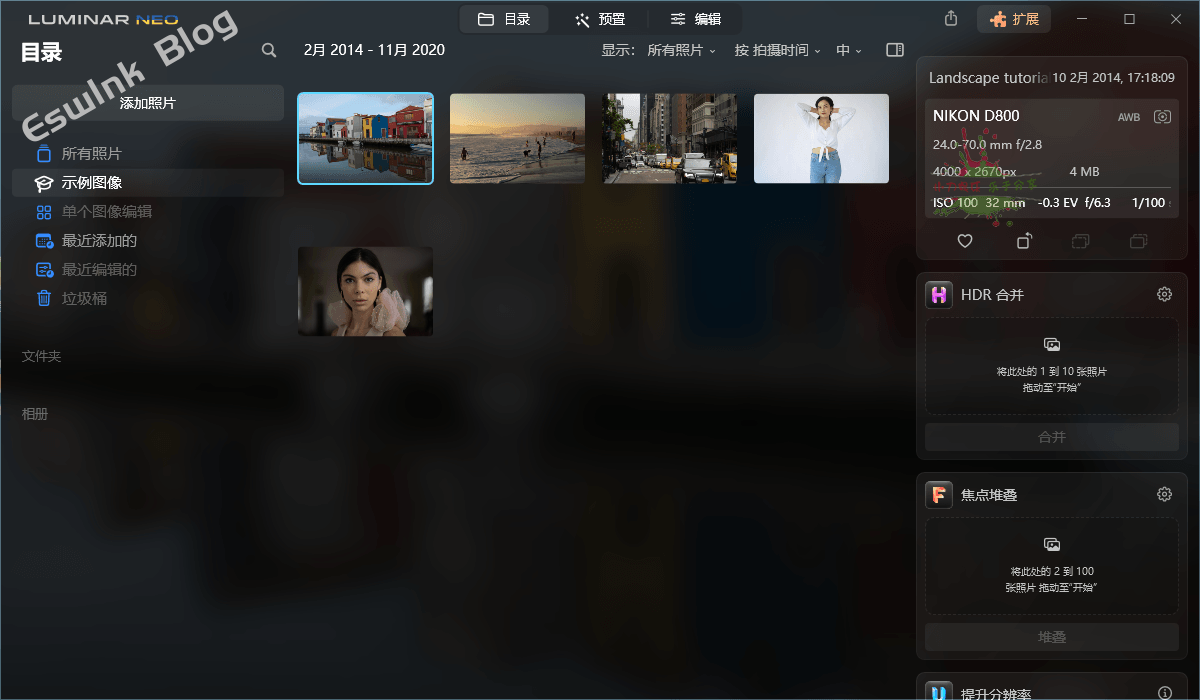This screenshot has width=1200, height=700.
Task: Select 所有照片 in the sidebar
Action: point(91,154)
